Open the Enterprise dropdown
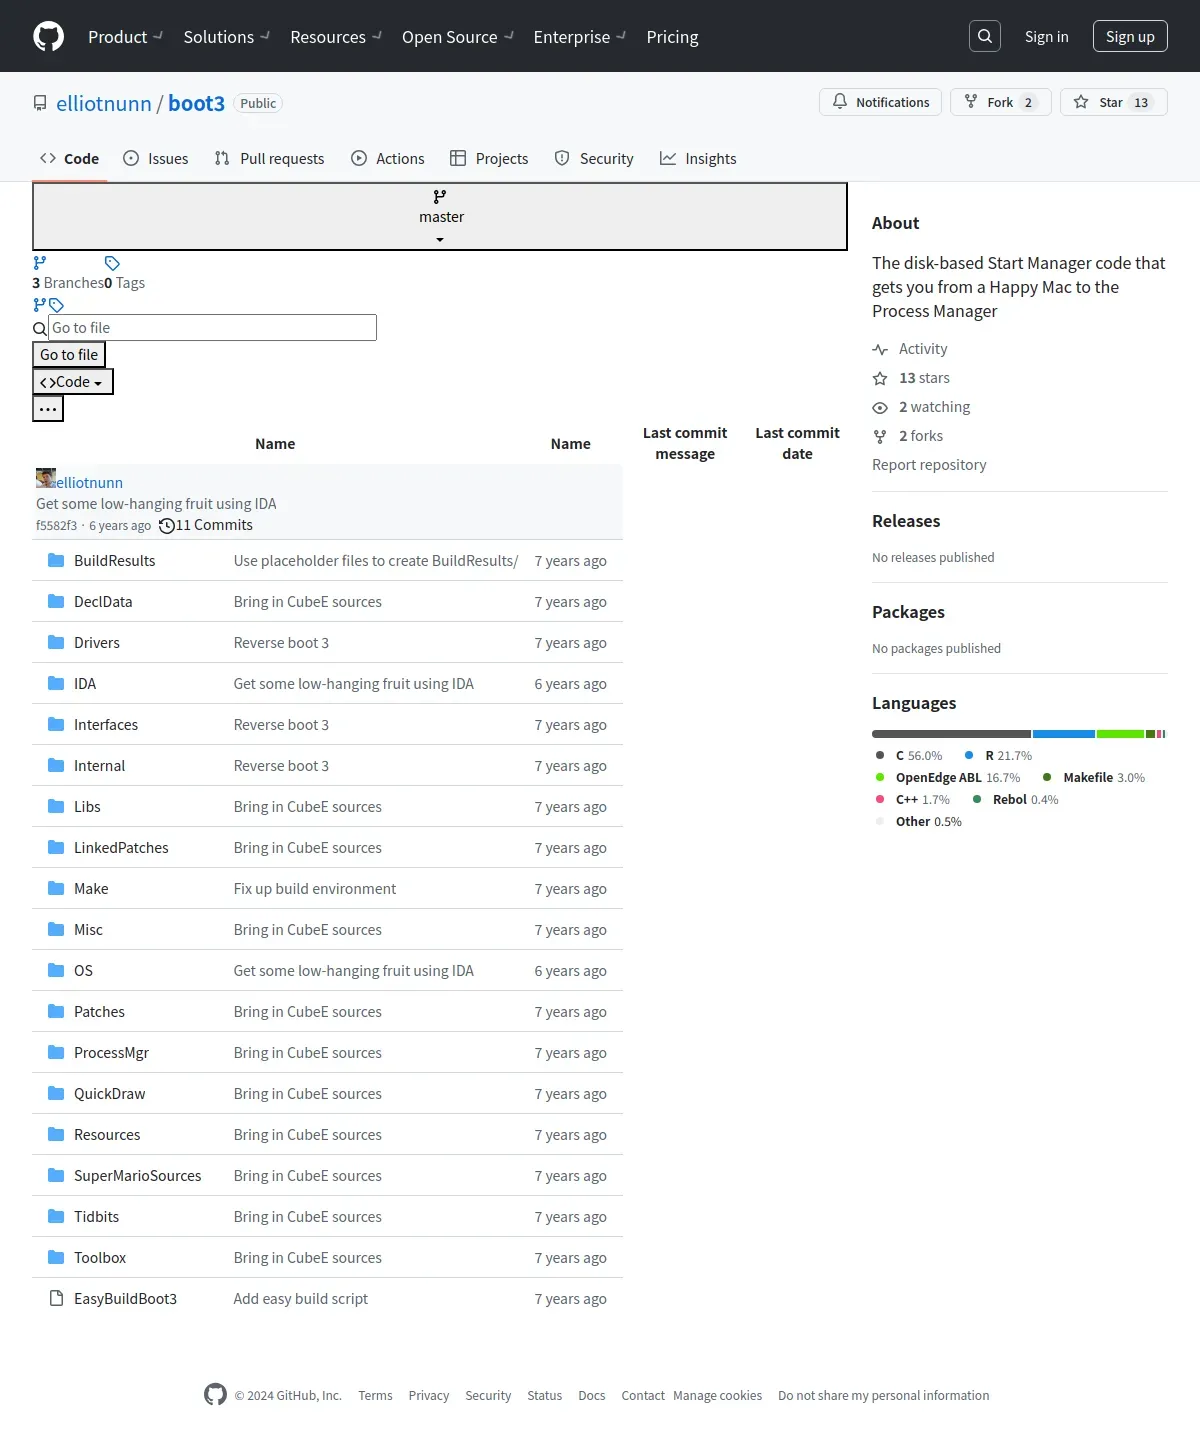The width and height of the screenshot is (1200, 1447). (580, 37)
